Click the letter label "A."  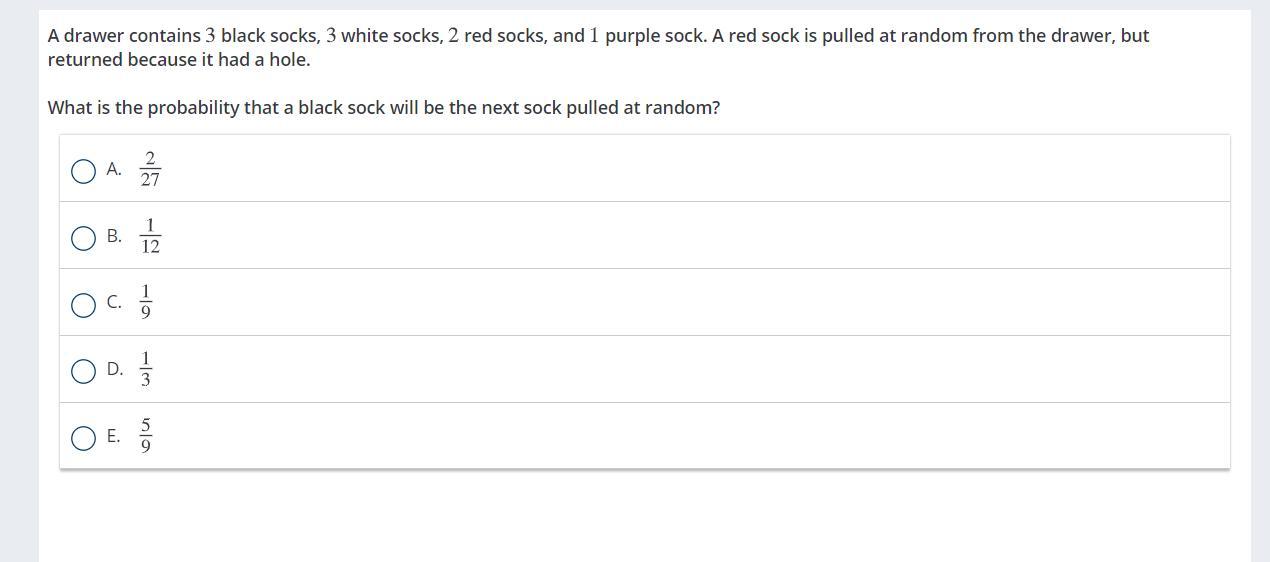click(114, 169)
